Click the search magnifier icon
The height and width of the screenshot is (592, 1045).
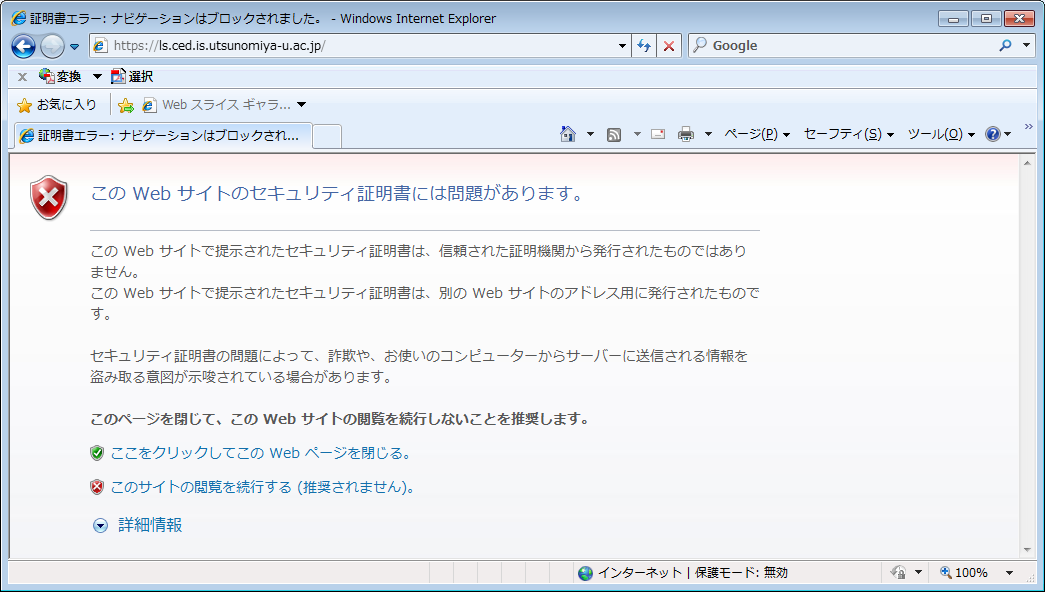(x=1005, y=46)
